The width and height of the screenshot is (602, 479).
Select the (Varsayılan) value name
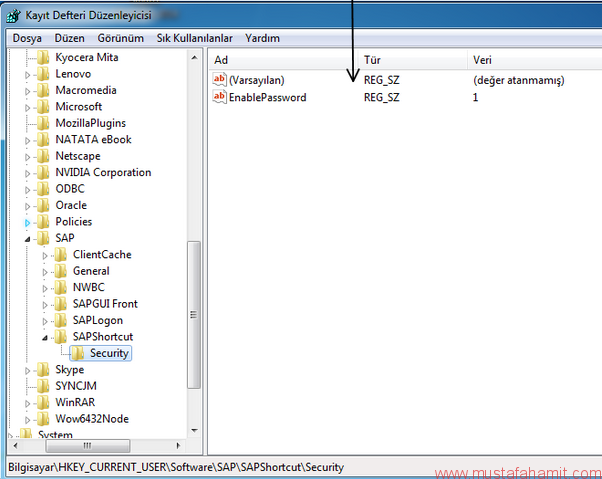[257, 80]
